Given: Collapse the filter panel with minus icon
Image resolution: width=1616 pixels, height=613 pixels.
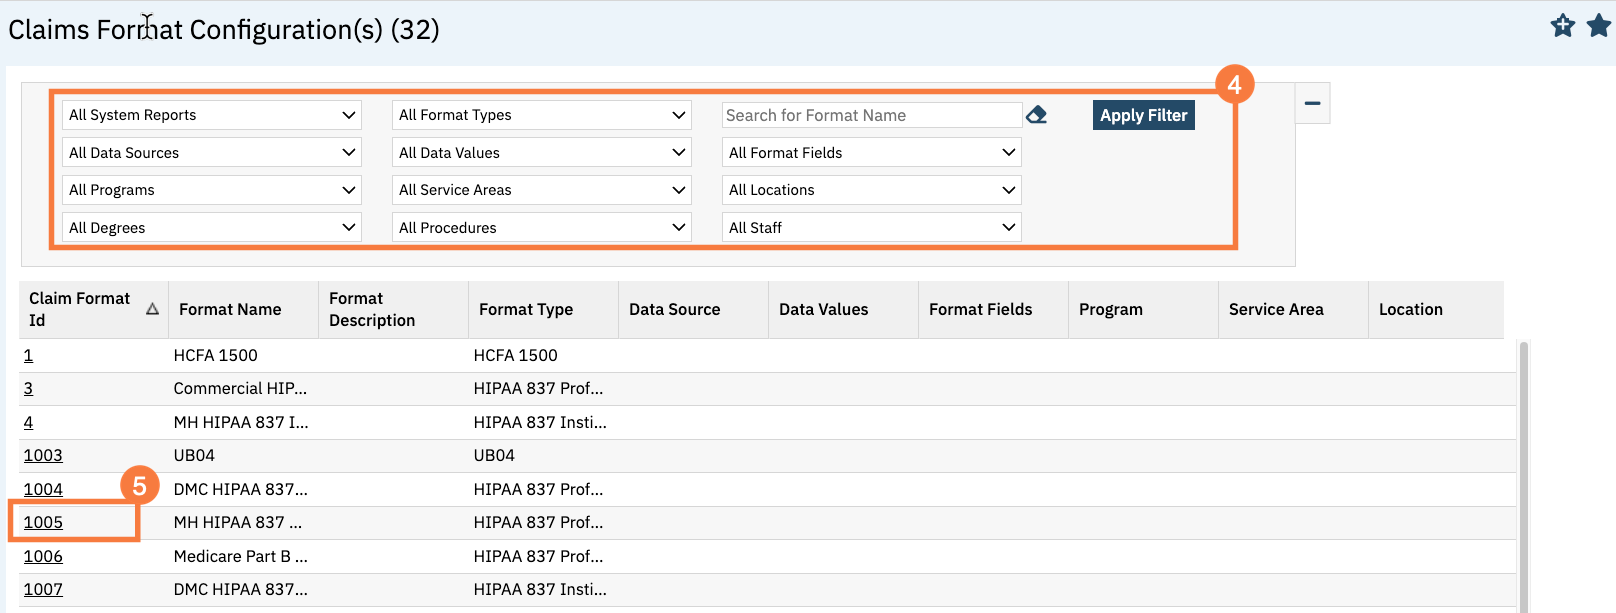Looking at the screenshot, I should click(1312, 103).
